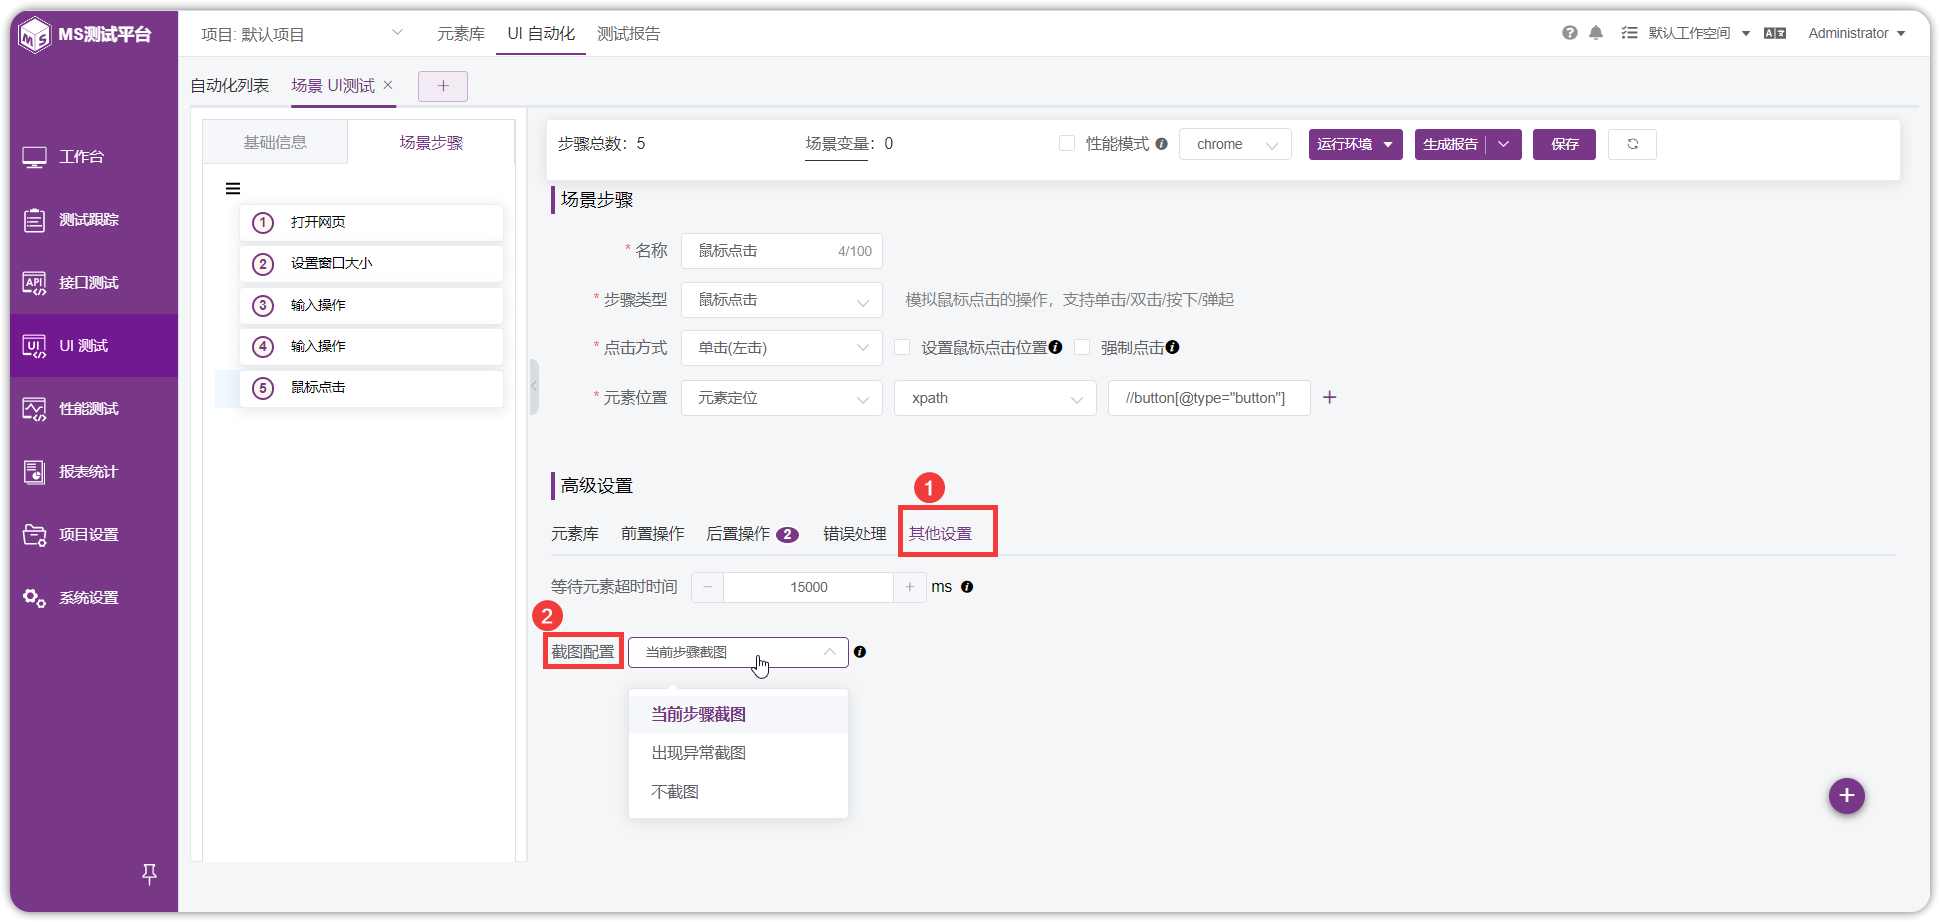This screenshot has width=1940, height=922.
Task: Open the notifications bell icon
Action: tap(1596, 33)
